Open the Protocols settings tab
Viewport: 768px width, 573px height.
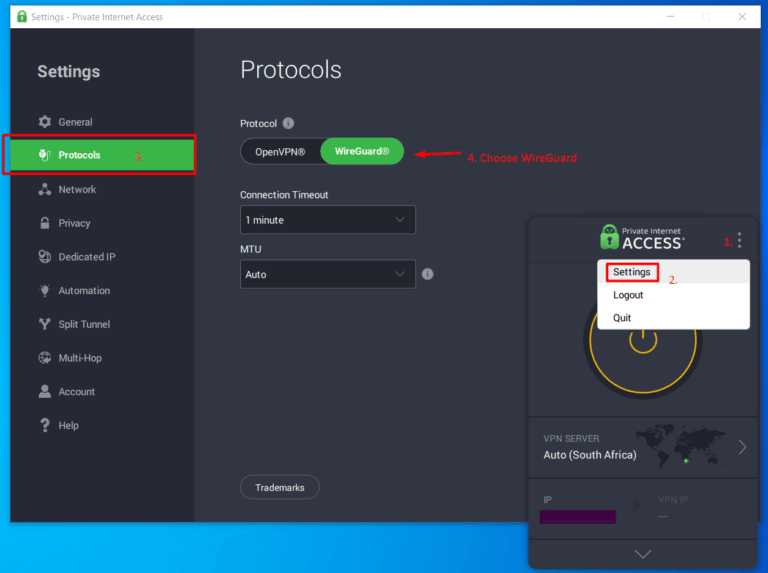click(x=102, y=155)
